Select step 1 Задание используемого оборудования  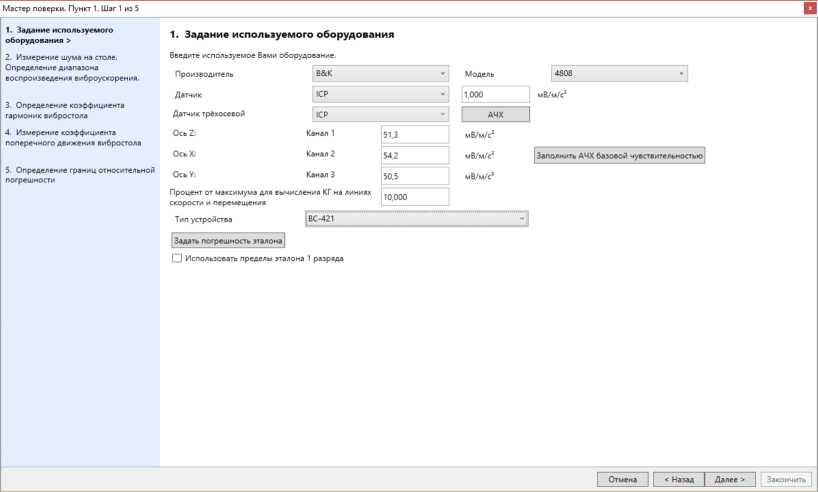(59, 35)
